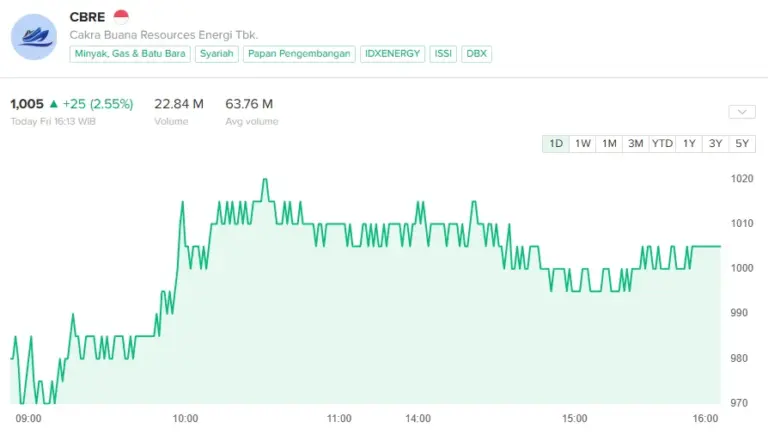This screenshot has width=768, height=441.
Task: Click the 1010 price axis label
Action: (x=742, y=223)
